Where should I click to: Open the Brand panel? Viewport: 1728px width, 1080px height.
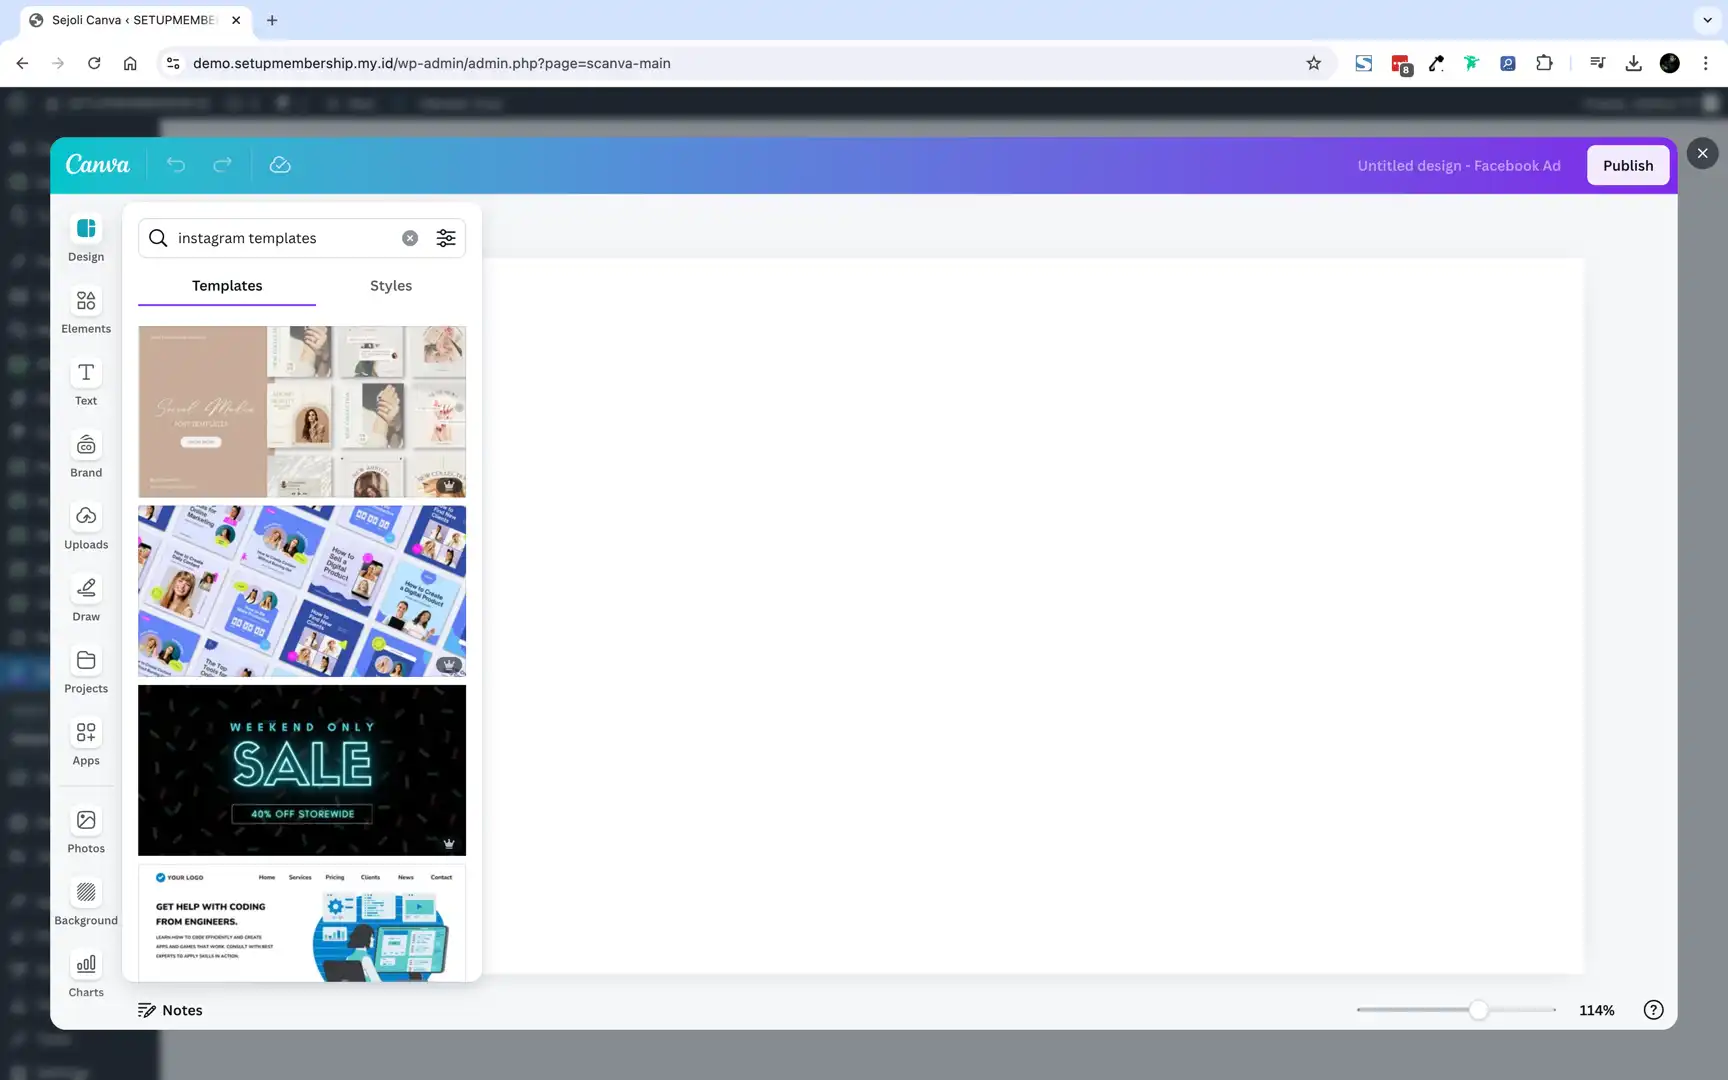click(85, 454)
